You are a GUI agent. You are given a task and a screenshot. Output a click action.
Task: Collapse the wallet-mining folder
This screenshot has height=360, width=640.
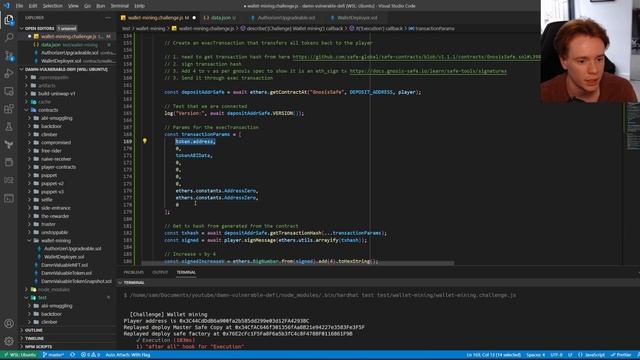[x=56, y=241]
